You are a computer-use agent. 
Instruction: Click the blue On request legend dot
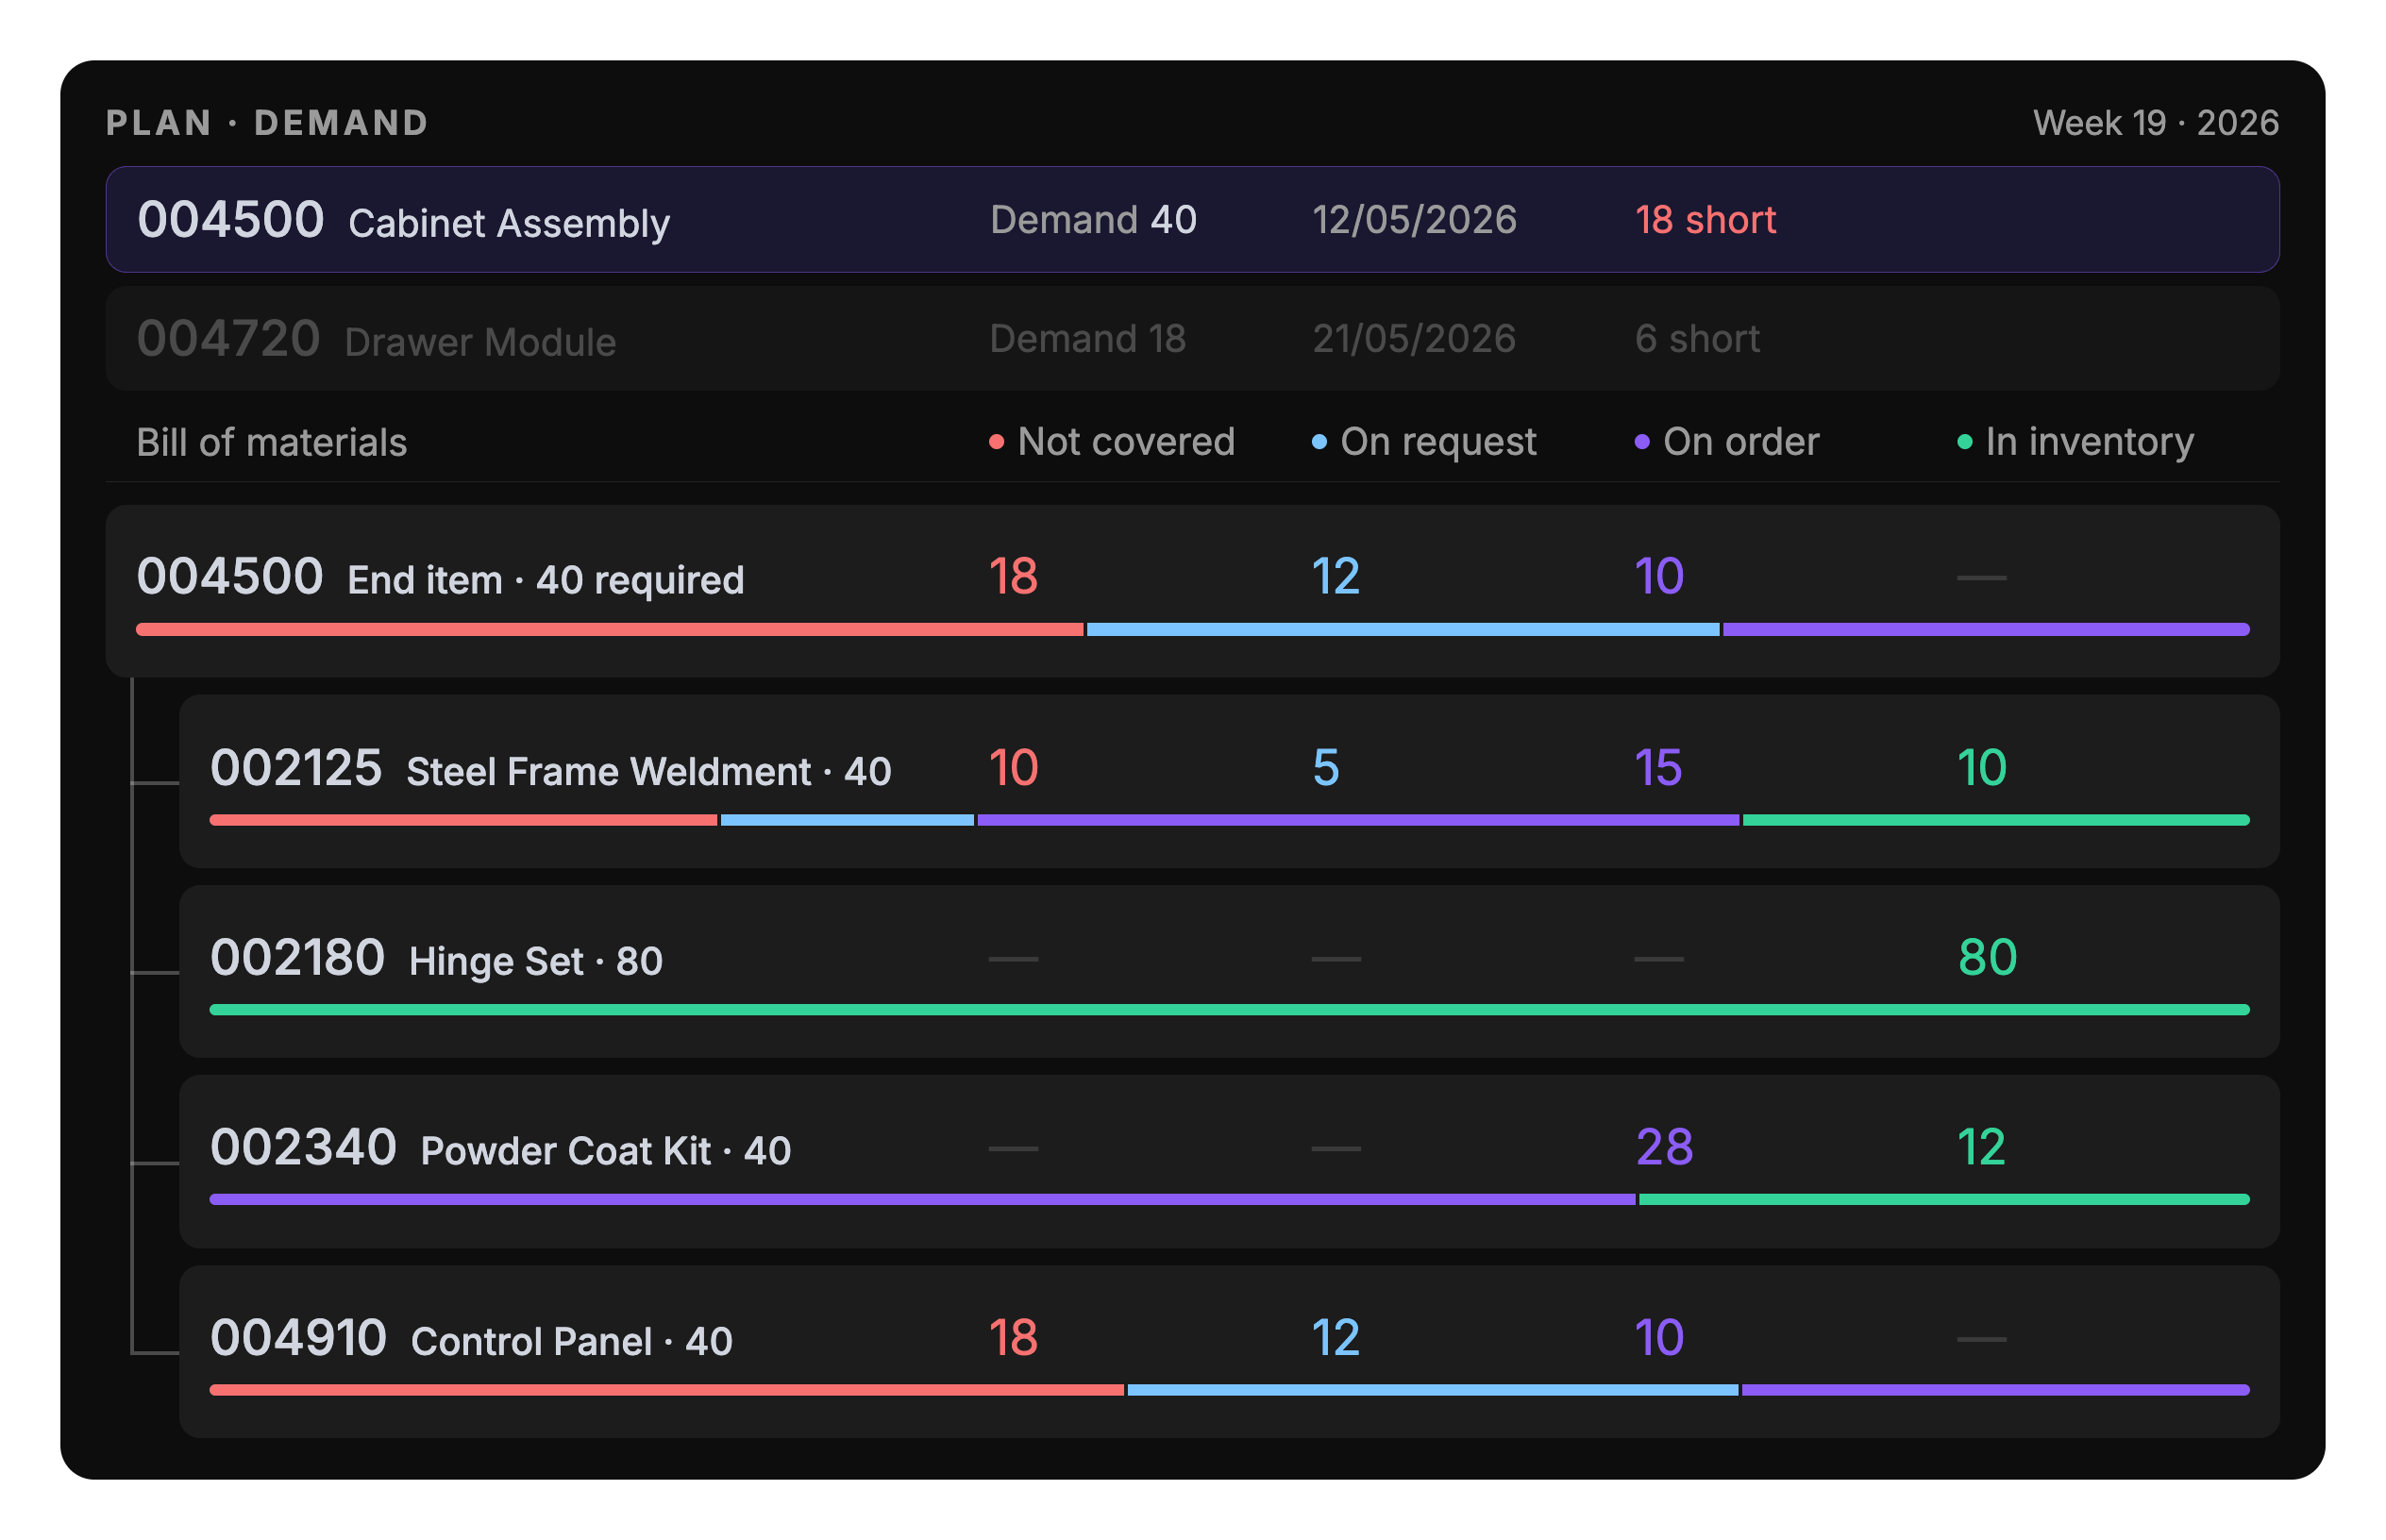[x=1319, y=442]
